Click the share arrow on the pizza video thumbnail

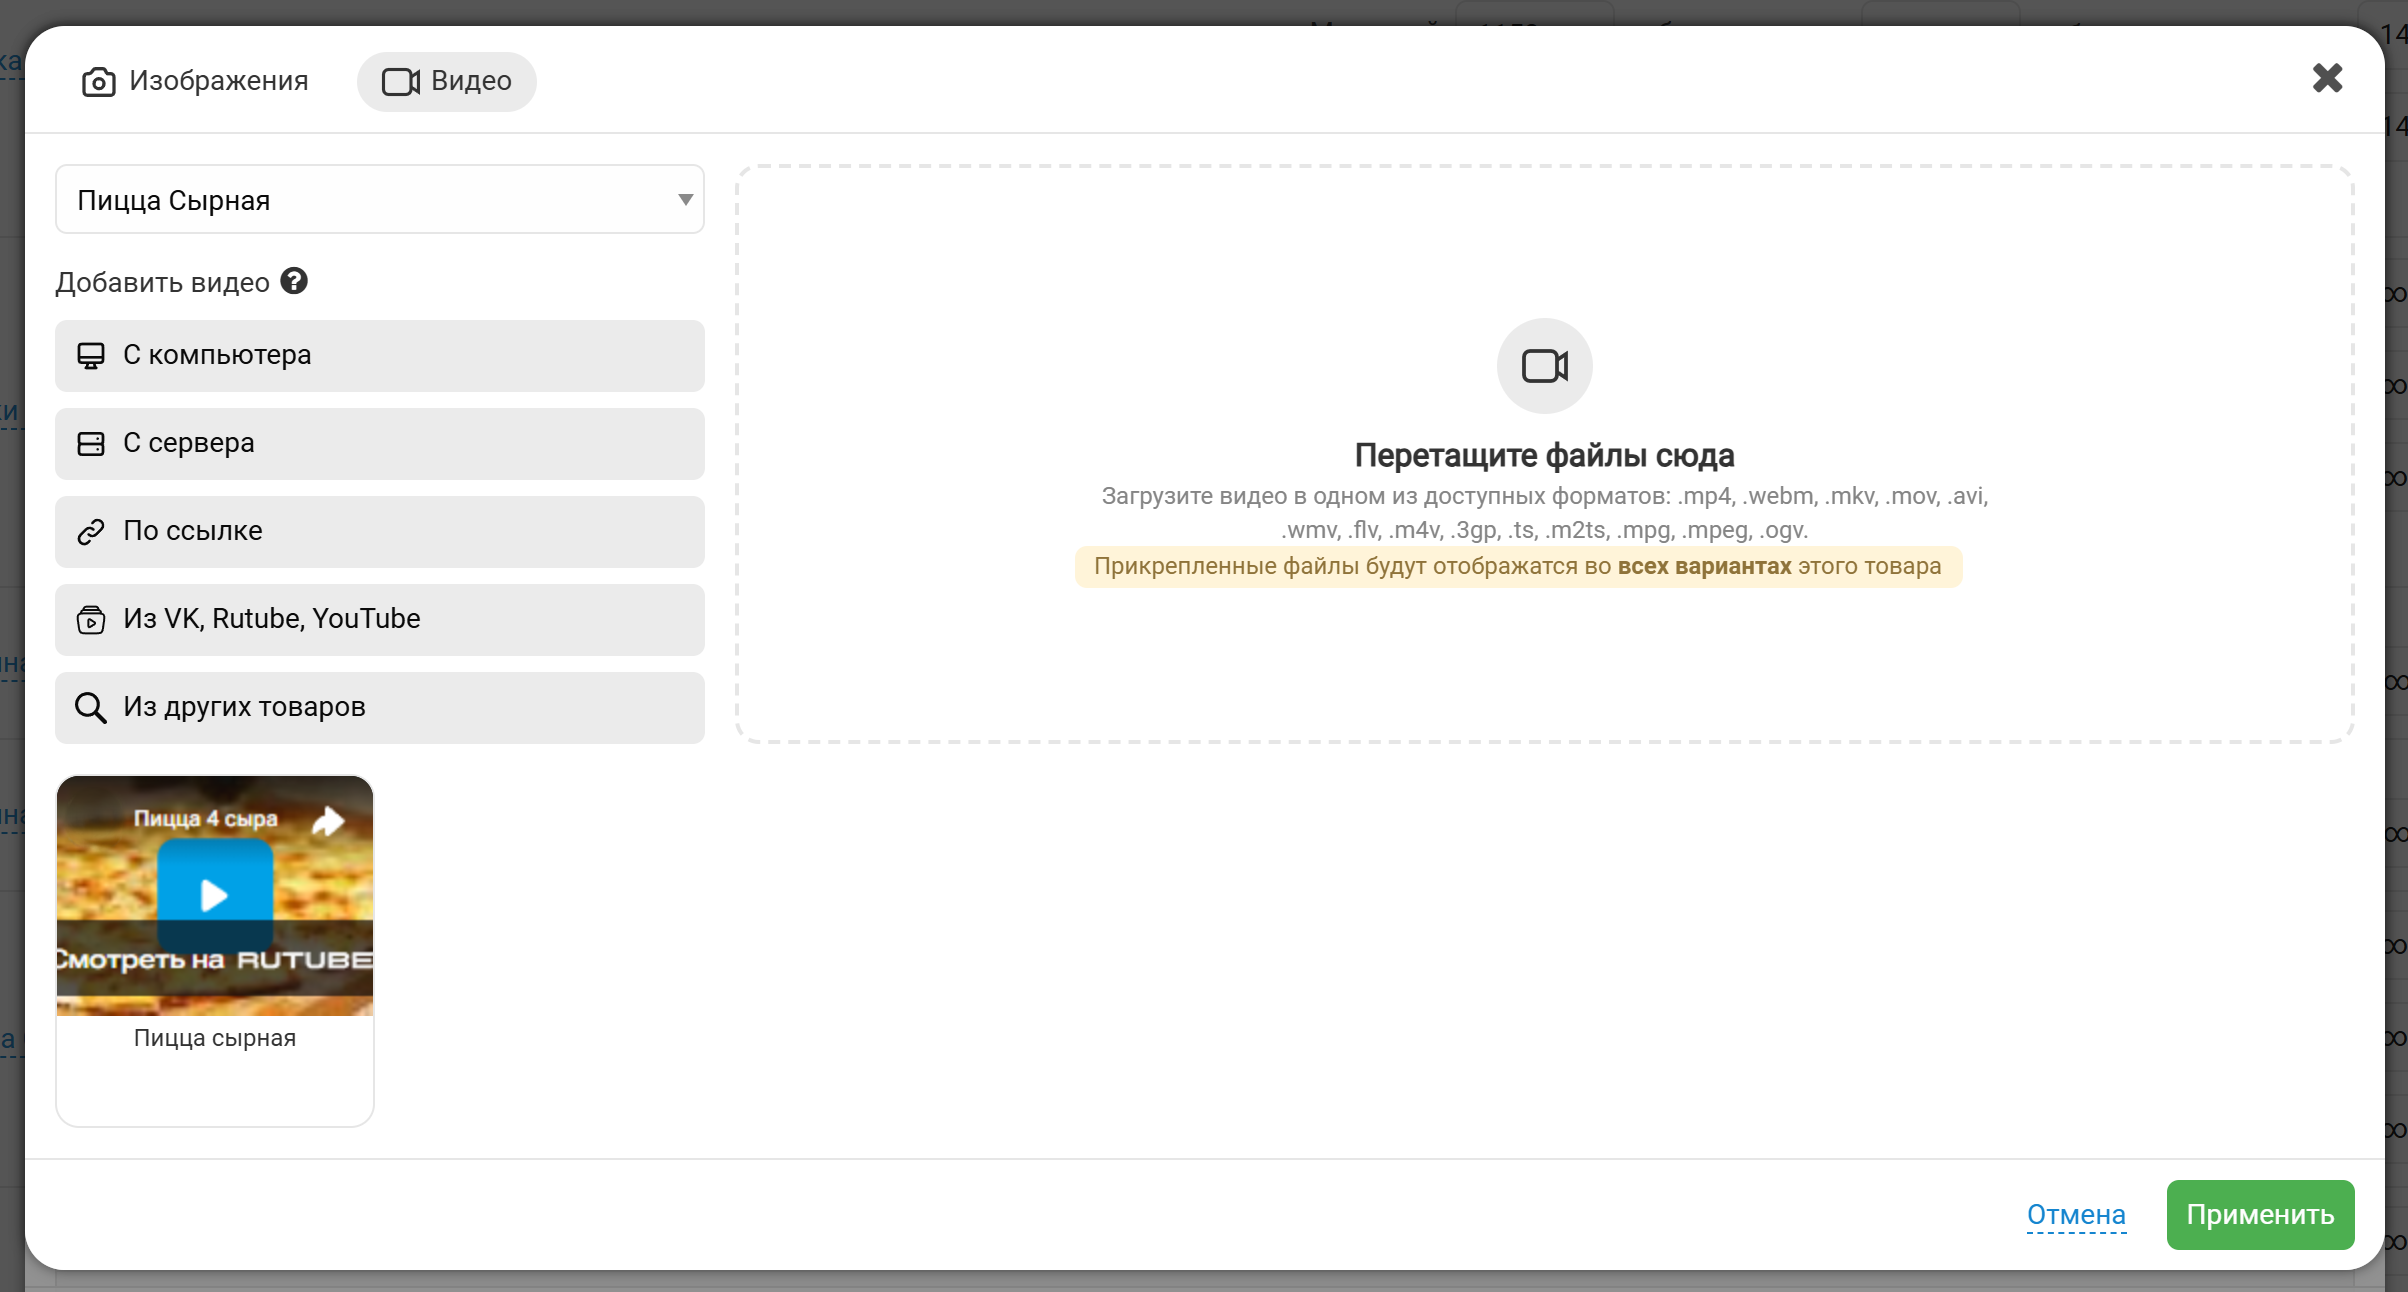(328, 821)
